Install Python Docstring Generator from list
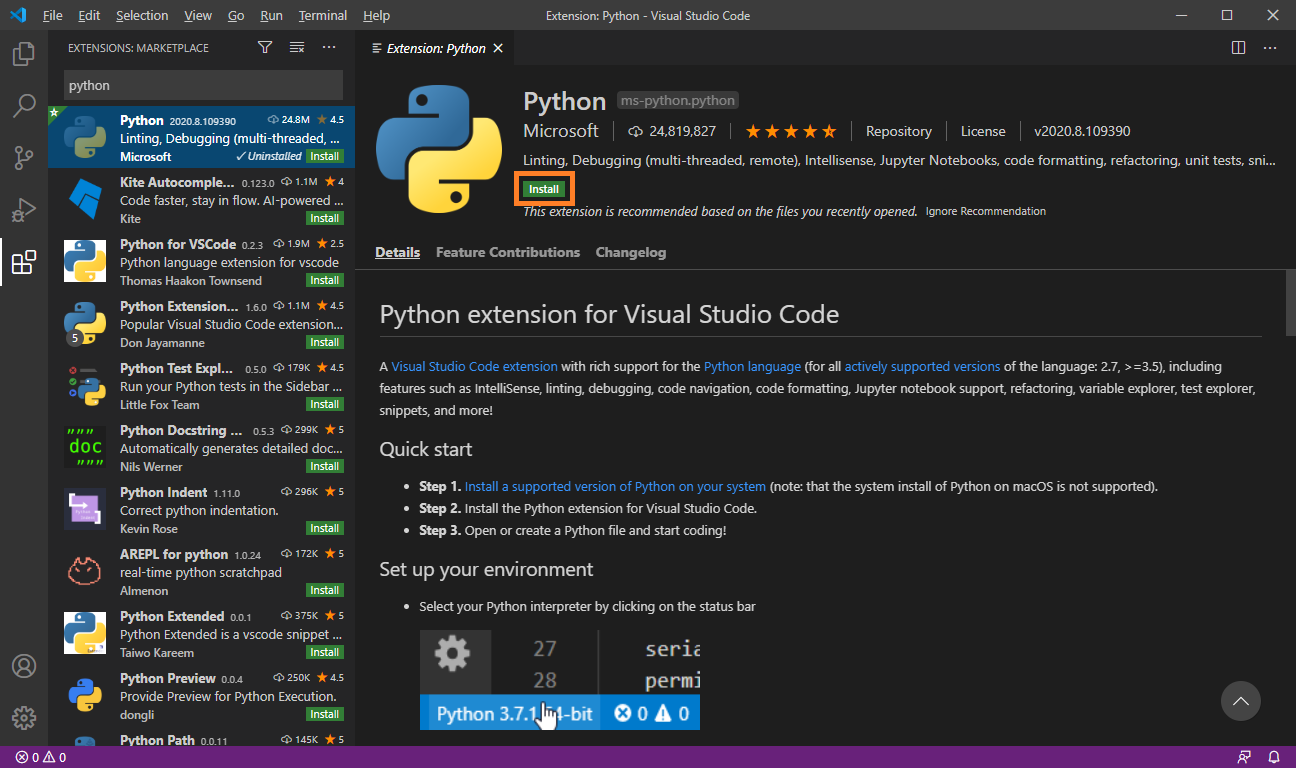The image size is (1296, 768). (325, 466)
